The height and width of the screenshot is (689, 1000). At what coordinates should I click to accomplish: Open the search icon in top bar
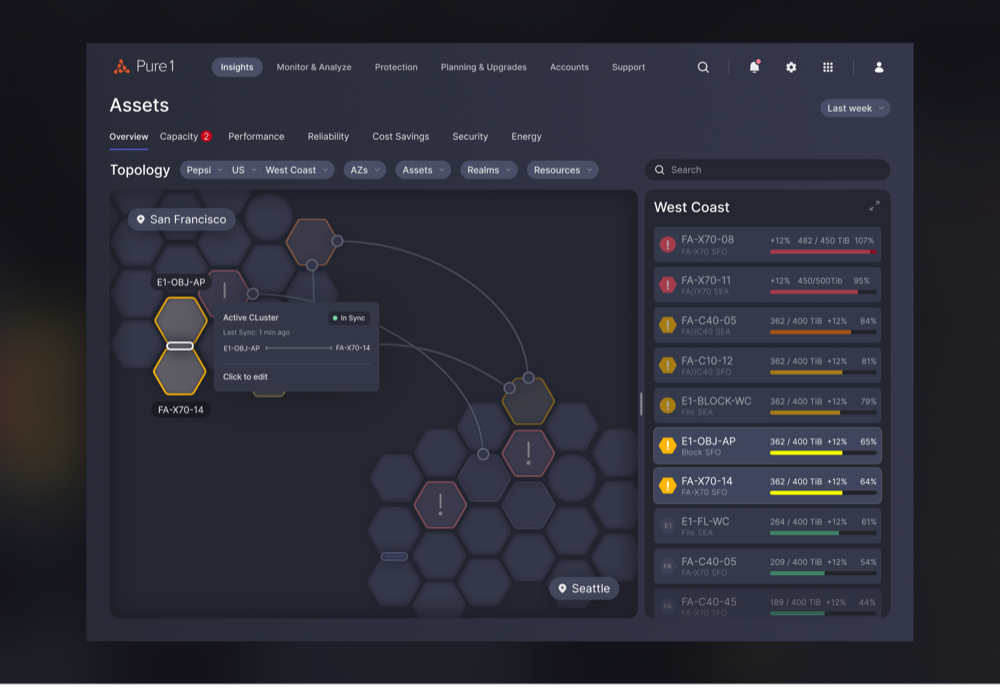(703, 67)
